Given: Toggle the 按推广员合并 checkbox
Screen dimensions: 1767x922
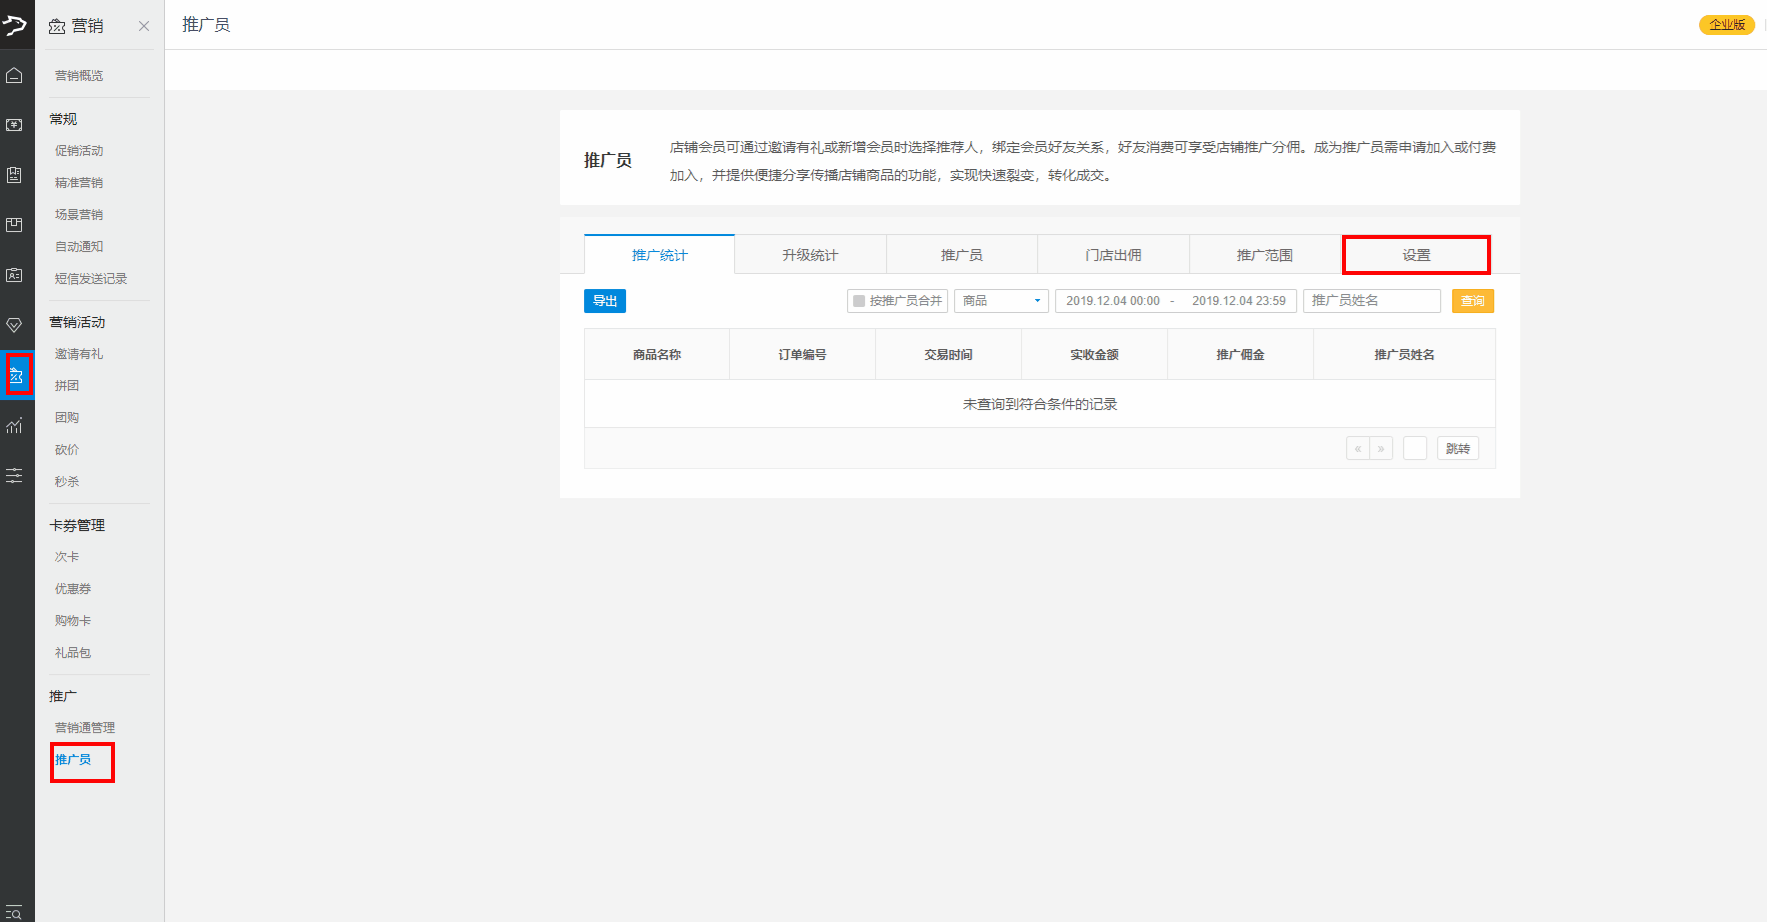Looking at the screenshot, I should pos(859,301).
